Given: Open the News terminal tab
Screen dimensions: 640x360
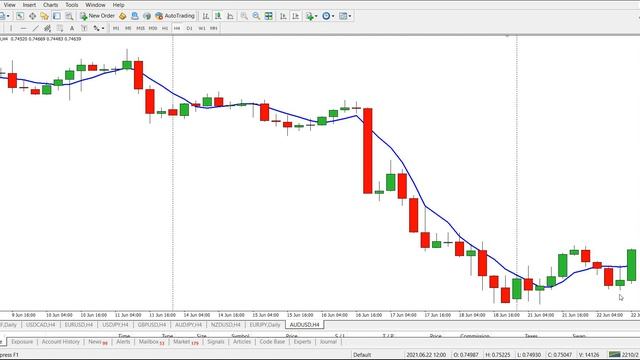Looking at the screenshot, I should point(98,342).
